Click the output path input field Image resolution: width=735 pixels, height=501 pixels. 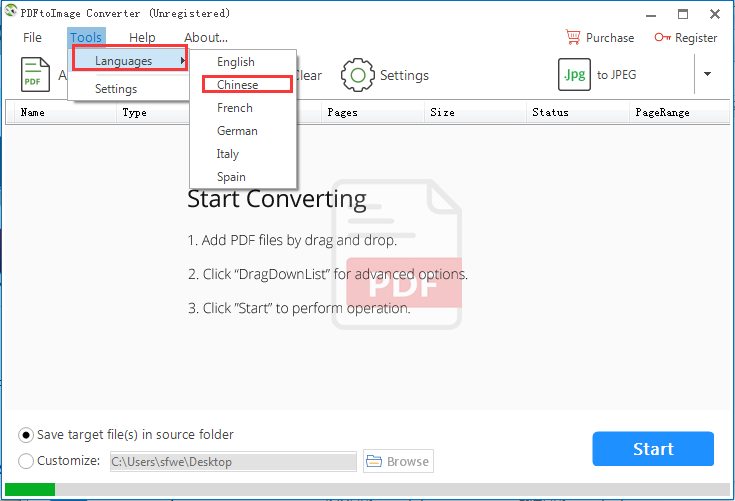tap(233, 462)
